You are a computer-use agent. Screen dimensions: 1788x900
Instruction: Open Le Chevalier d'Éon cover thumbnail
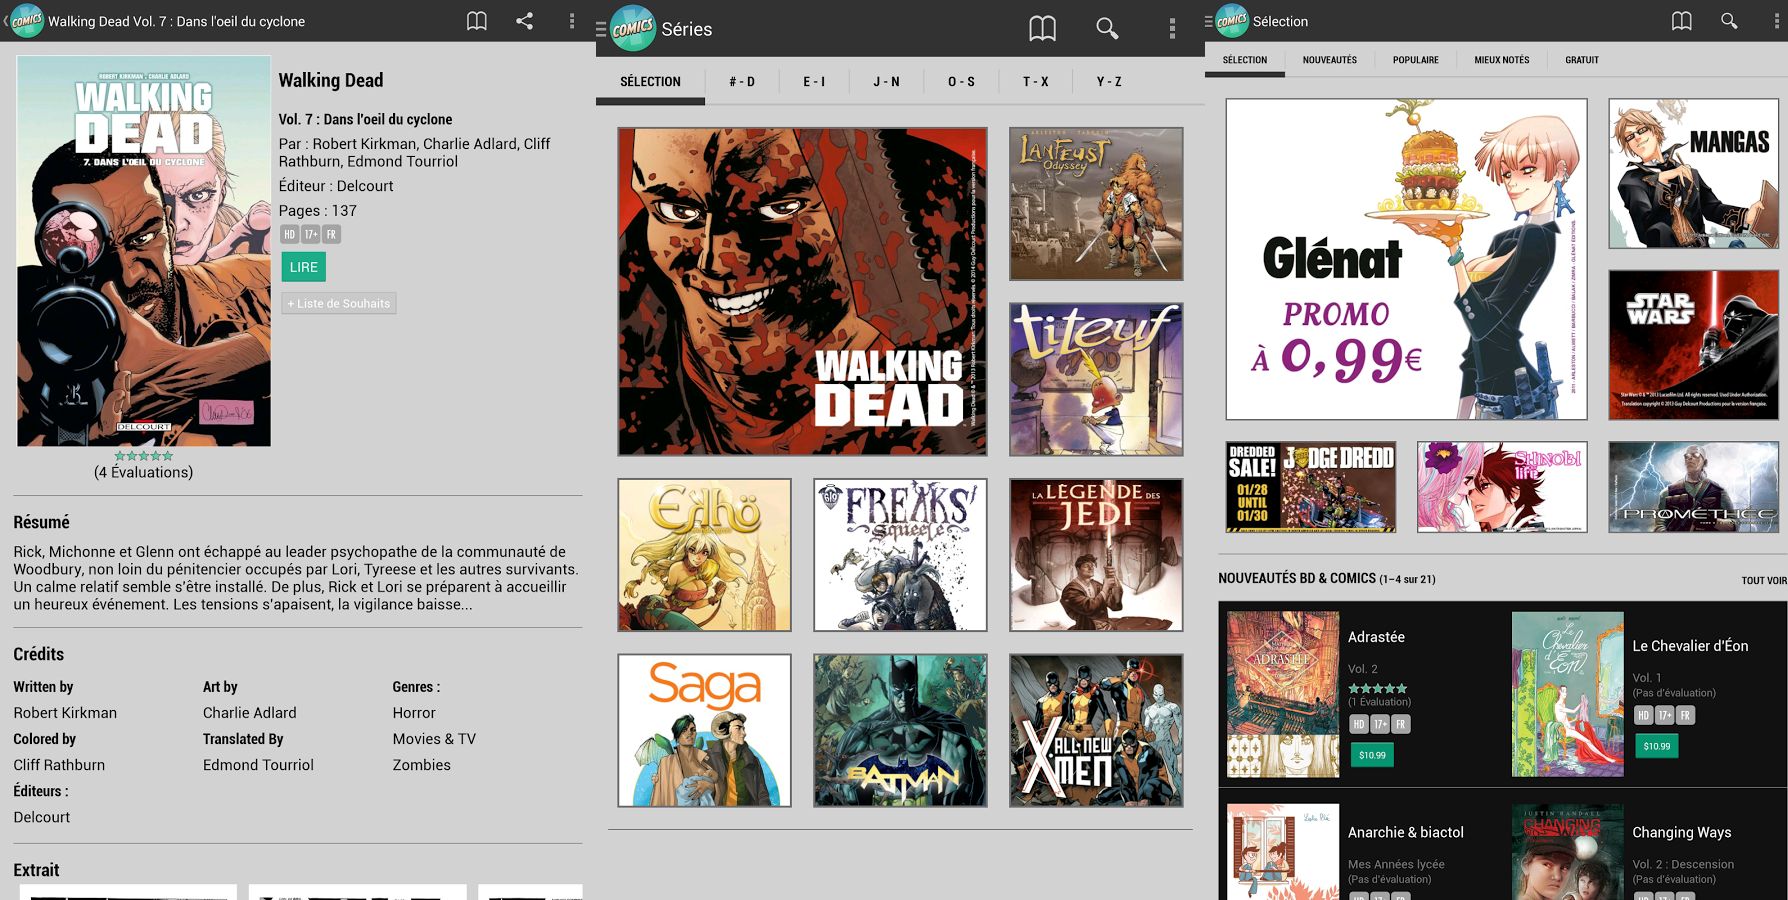coord(1567,695)
